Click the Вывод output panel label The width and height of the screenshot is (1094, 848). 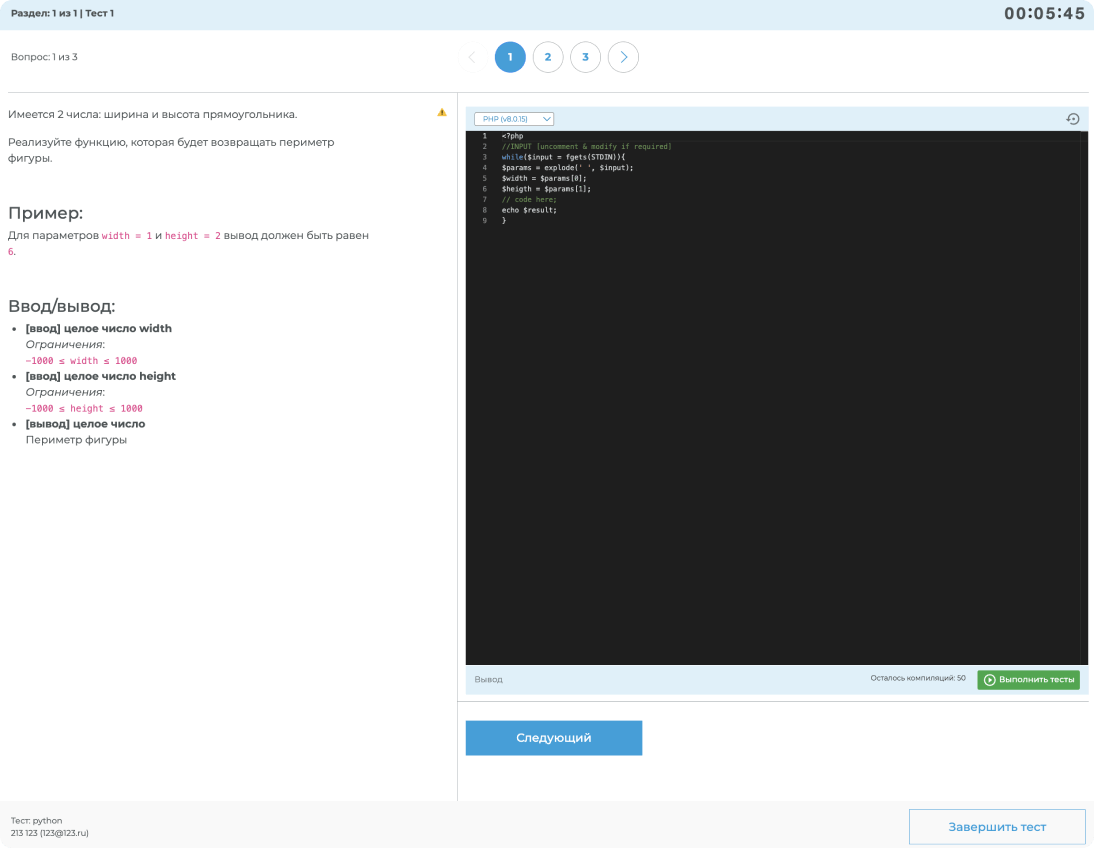coord(489,680)
